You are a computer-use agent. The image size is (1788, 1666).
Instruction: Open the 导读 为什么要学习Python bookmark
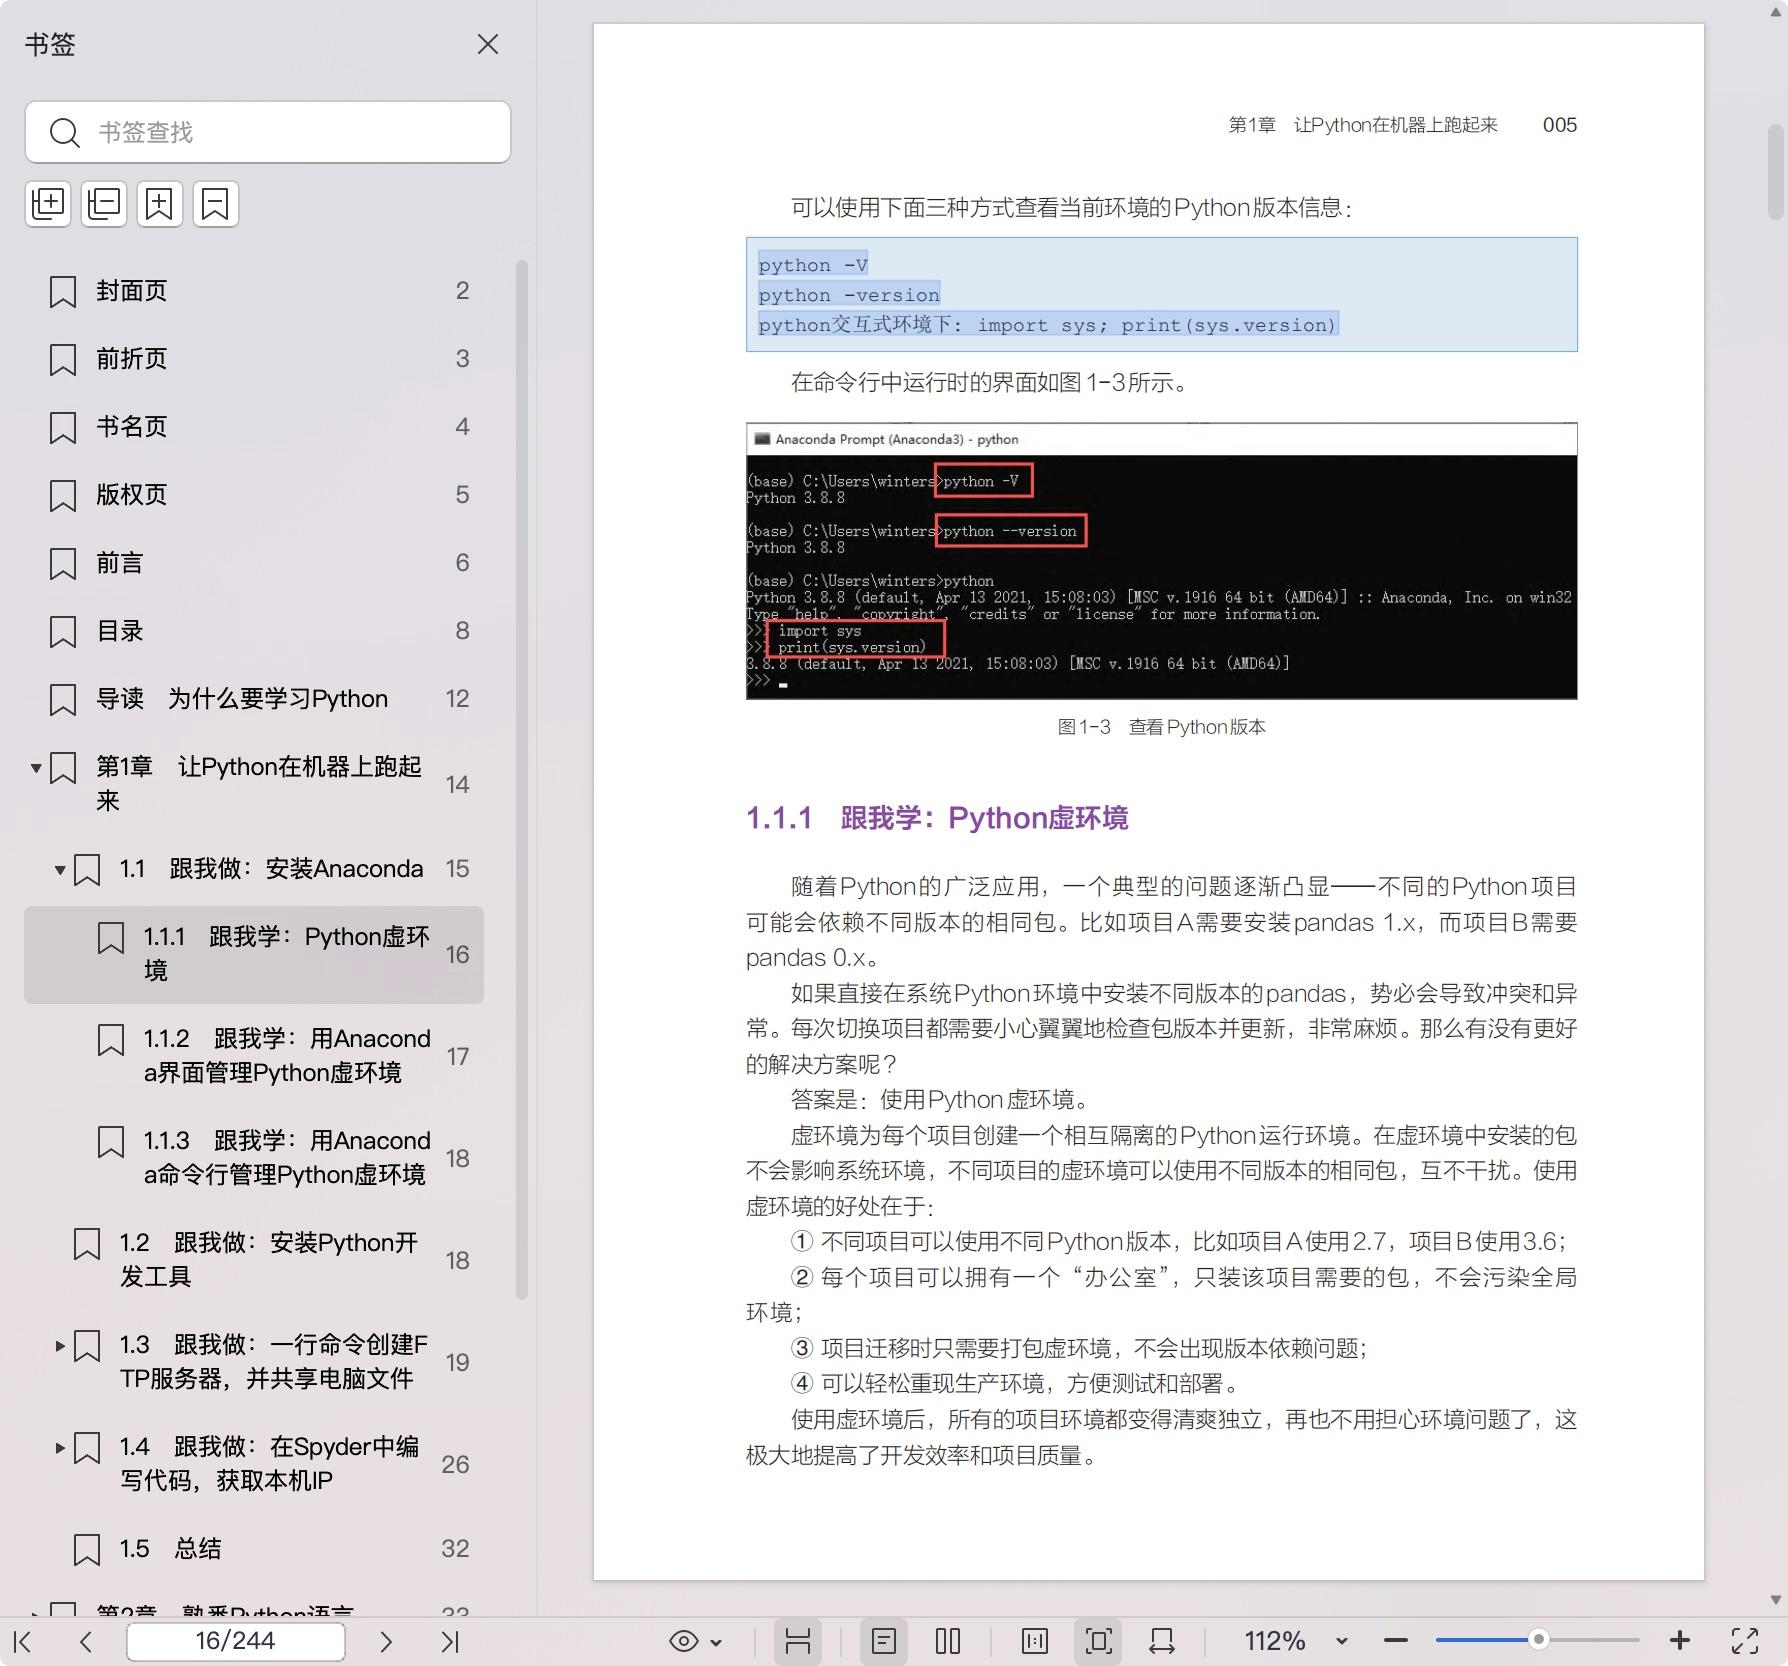click(254, 699)
